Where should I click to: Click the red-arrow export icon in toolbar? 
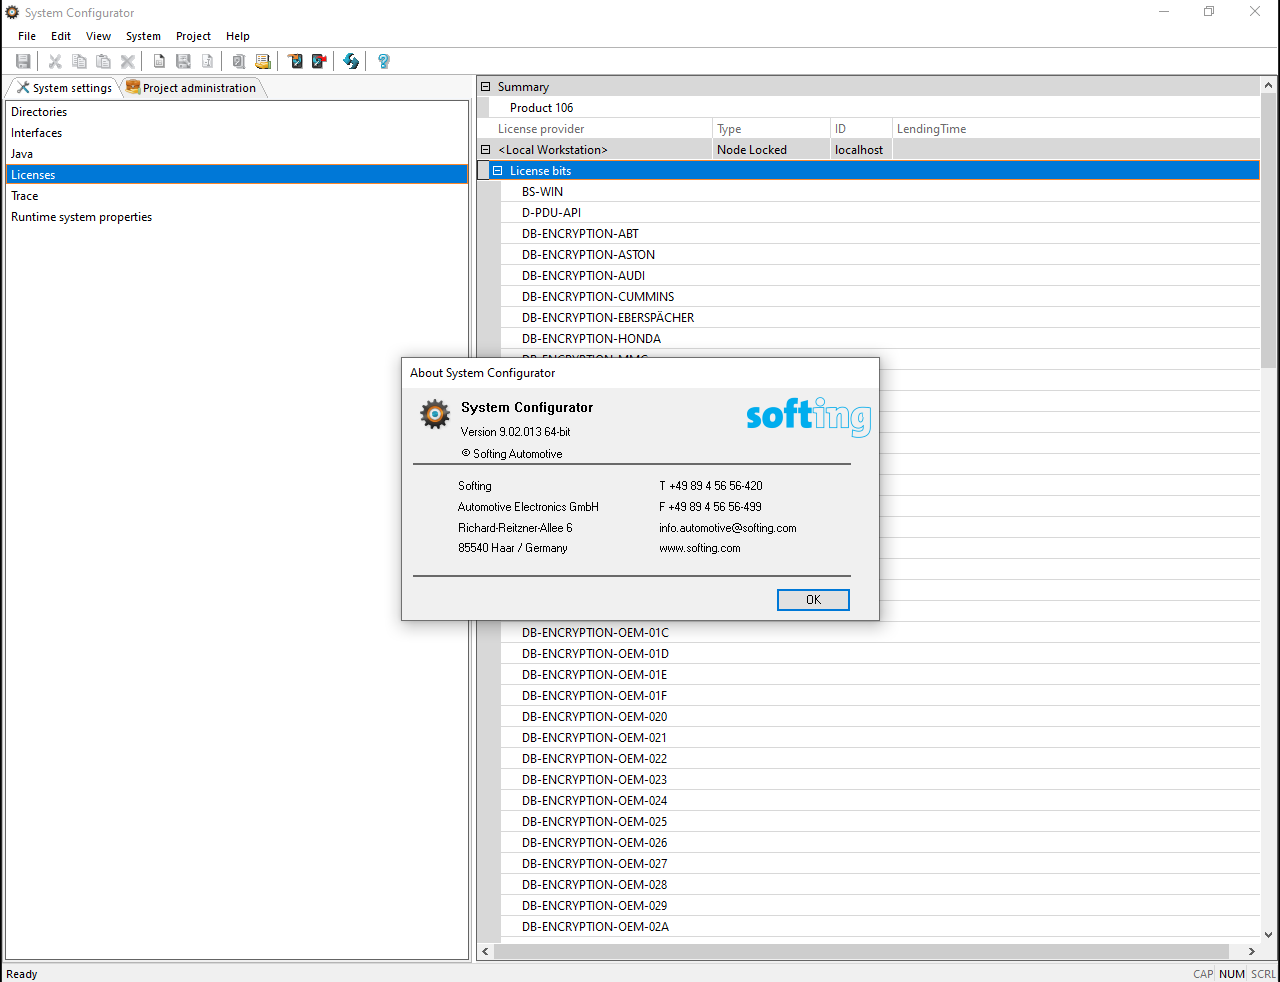click(x=319, y=61)
